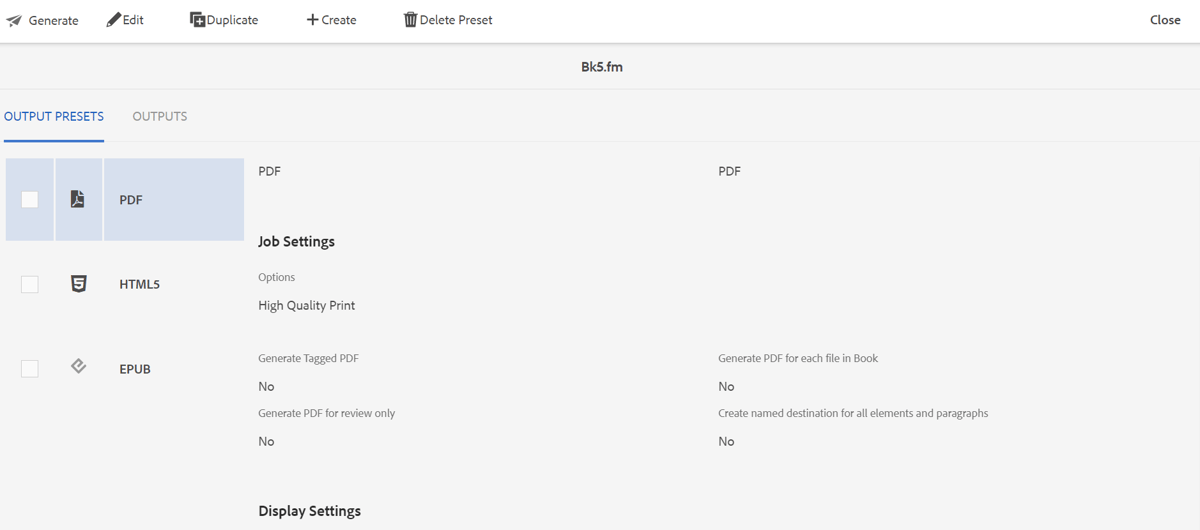Click the Generate button label
The image size is (1200, 530).
pyautogui.click(x=53, y=21)
